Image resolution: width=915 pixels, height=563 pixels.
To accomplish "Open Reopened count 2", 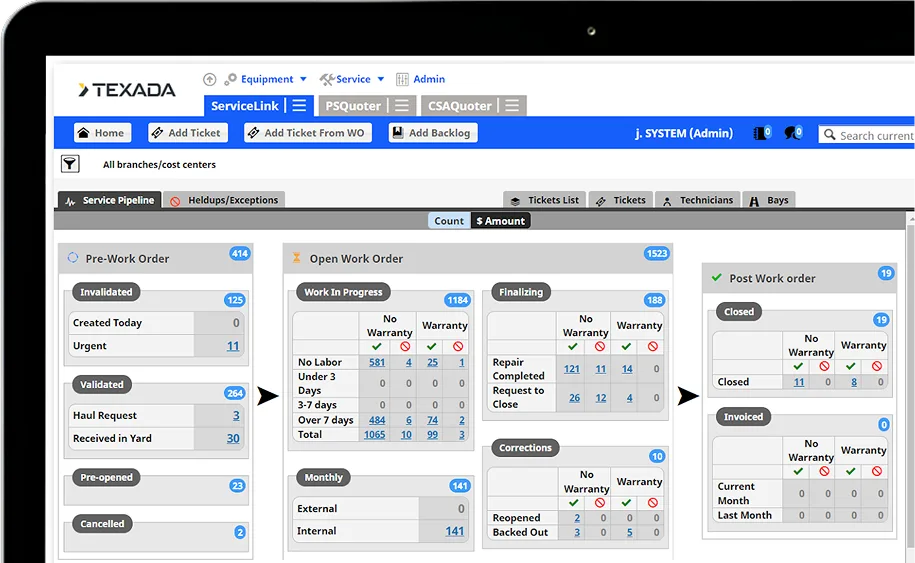I will click(x=577, y=517).
